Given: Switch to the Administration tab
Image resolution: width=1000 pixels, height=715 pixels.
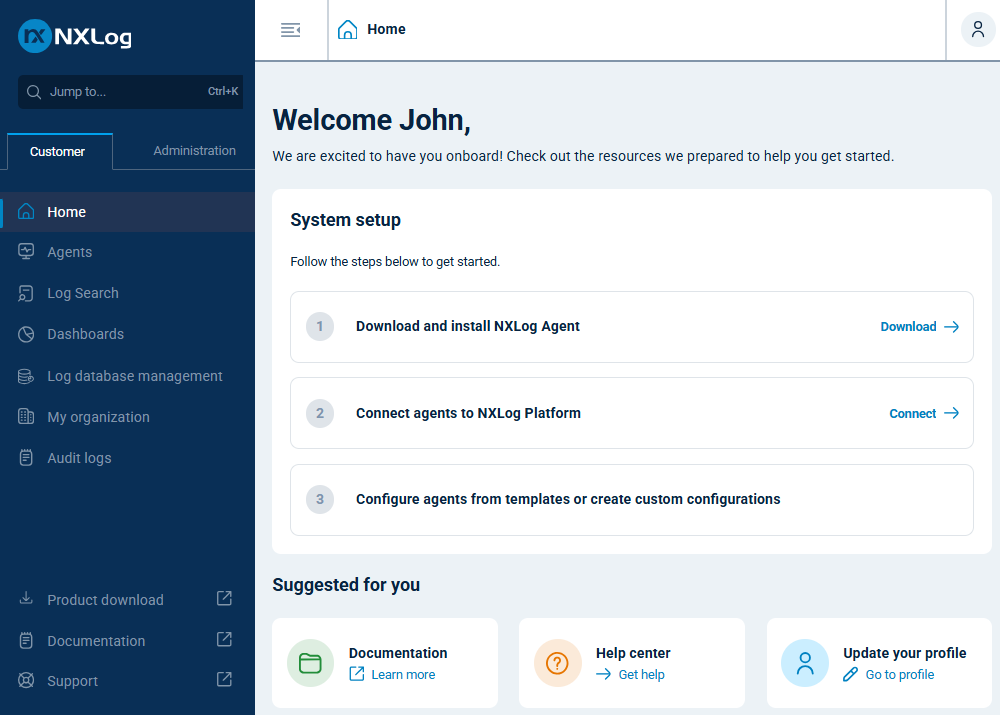Looking at the screenshot, I should point(194,150).
